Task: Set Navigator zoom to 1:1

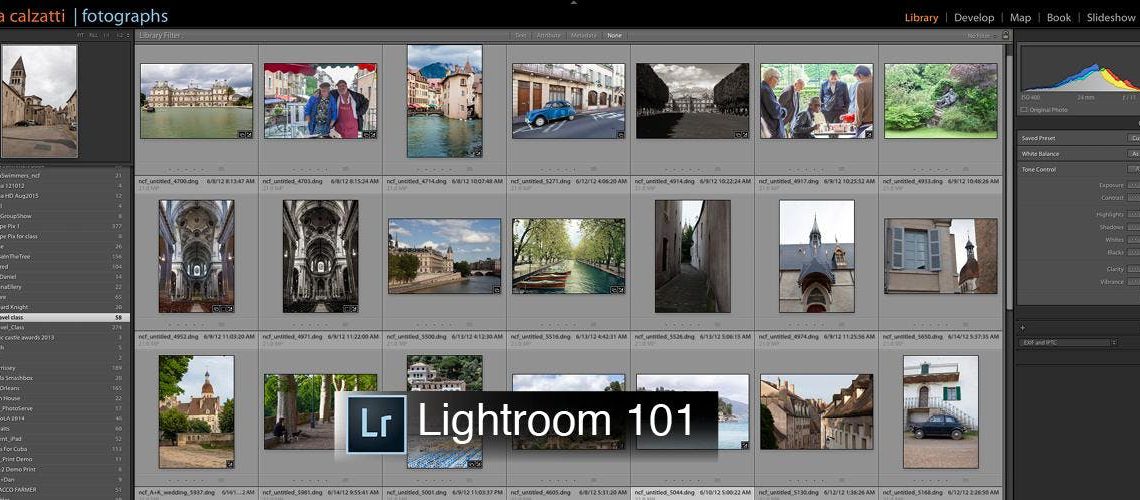Action: [106, 35]
